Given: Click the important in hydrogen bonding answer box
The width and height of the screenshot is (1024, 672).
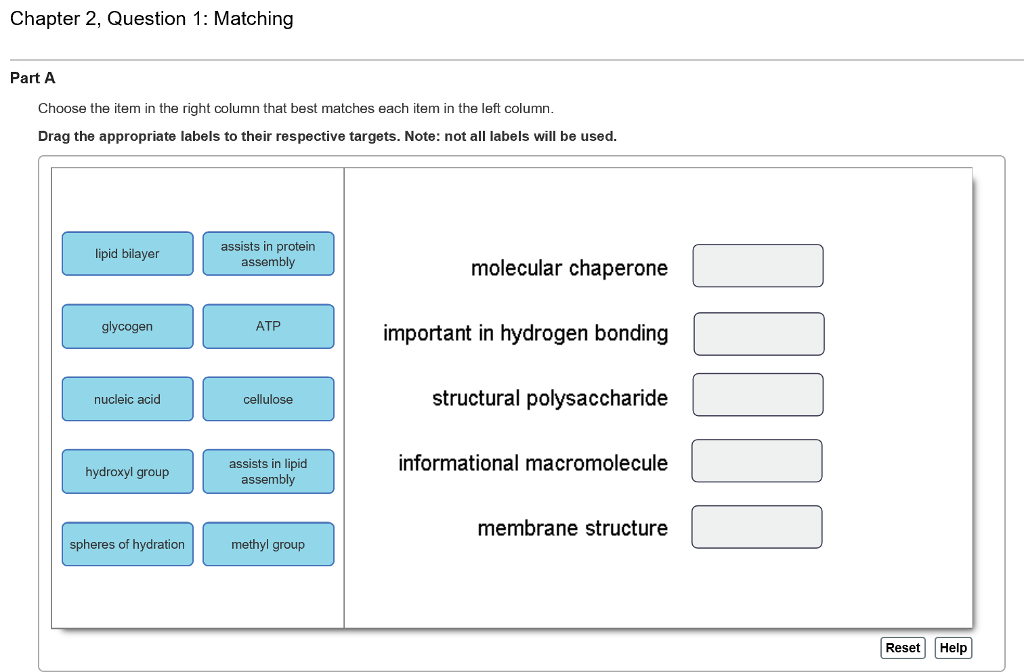Looking at the screenshot, I should [758, 333].
